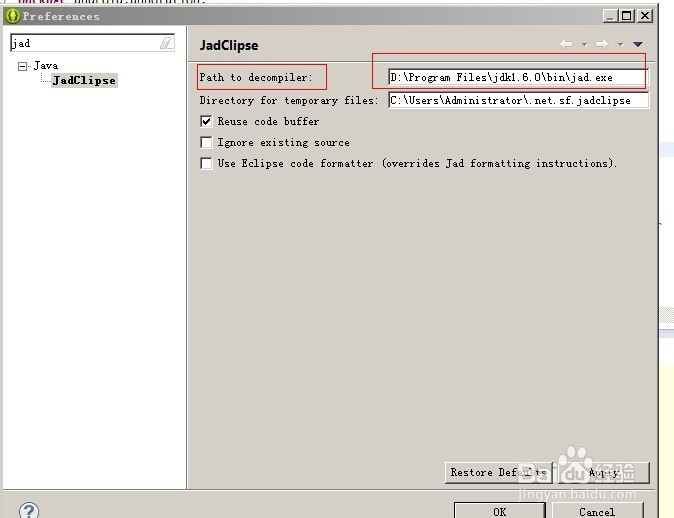The image size is (674, 518).
Task: Click the OK button
Action: pyautogui.click(x=499, y=511)
